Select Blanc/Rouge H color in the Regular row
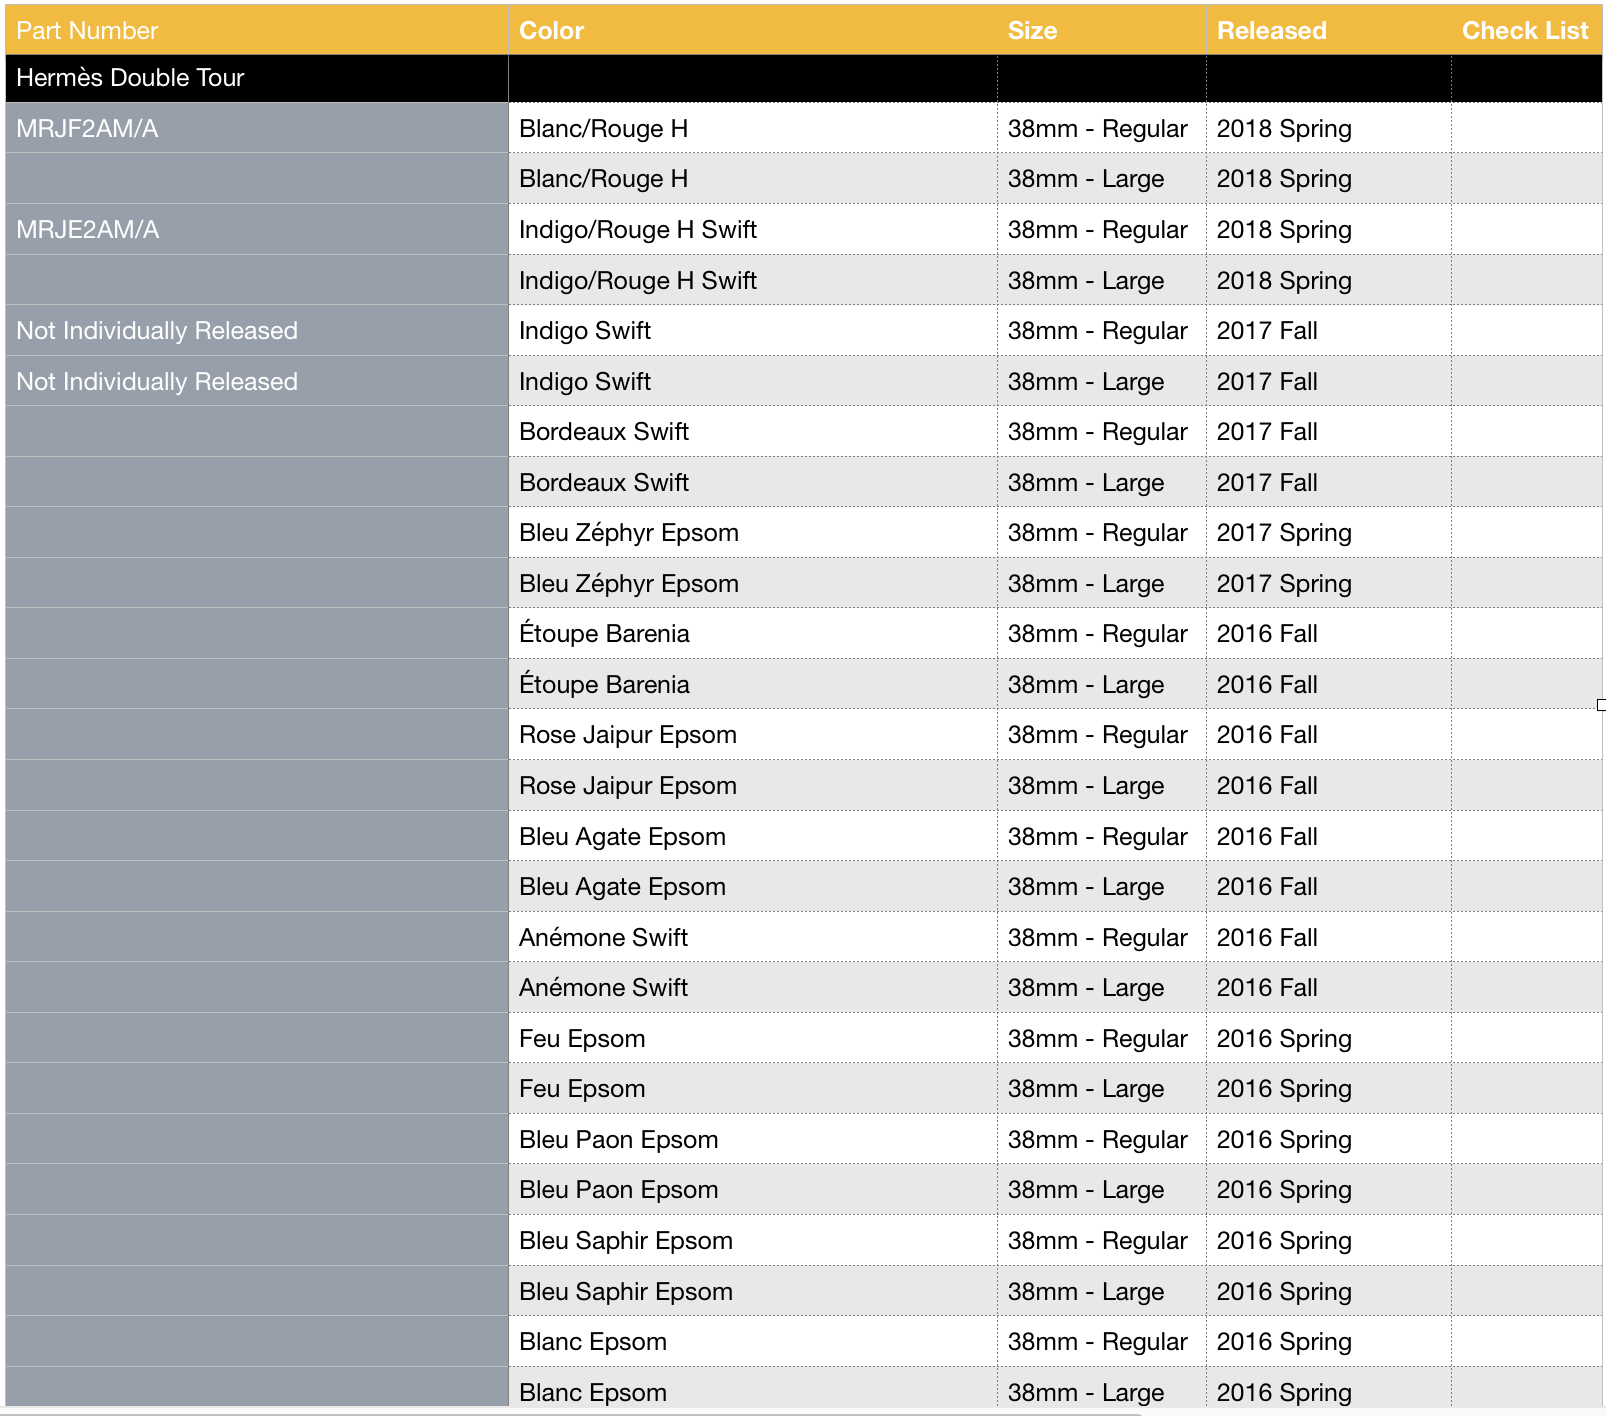1606x1416 pixels. [x=603, y=129]
